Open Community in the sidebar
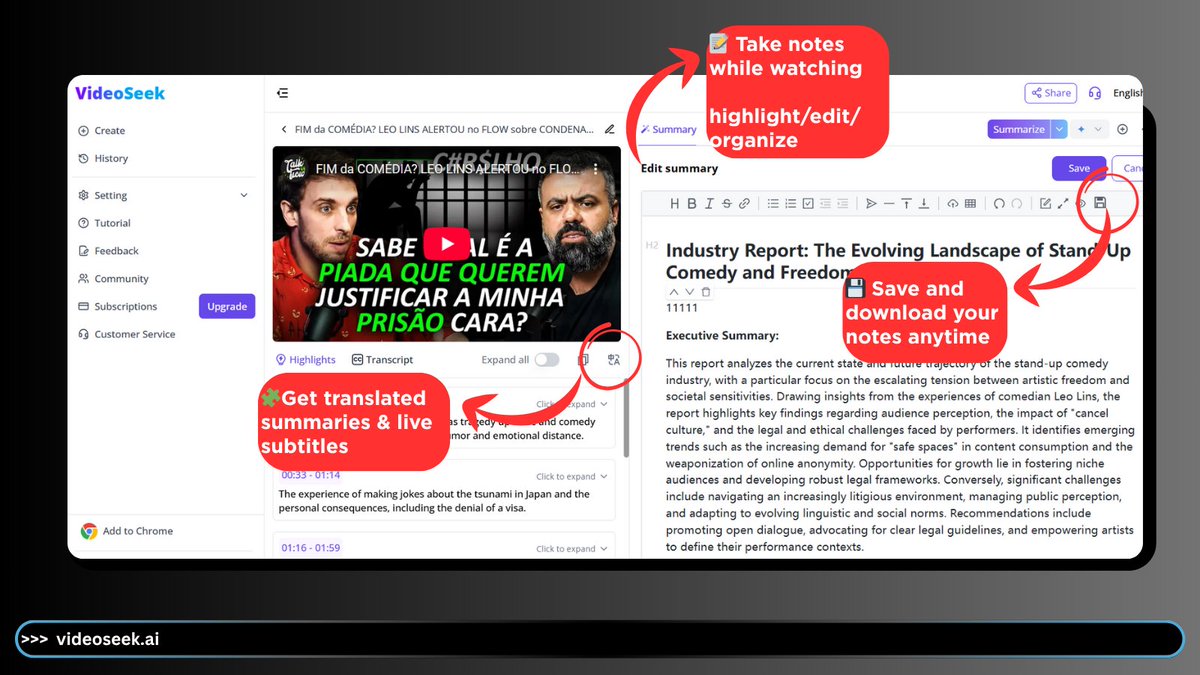This screenshot has width=1200, height=675. click(x=113, y=279)
